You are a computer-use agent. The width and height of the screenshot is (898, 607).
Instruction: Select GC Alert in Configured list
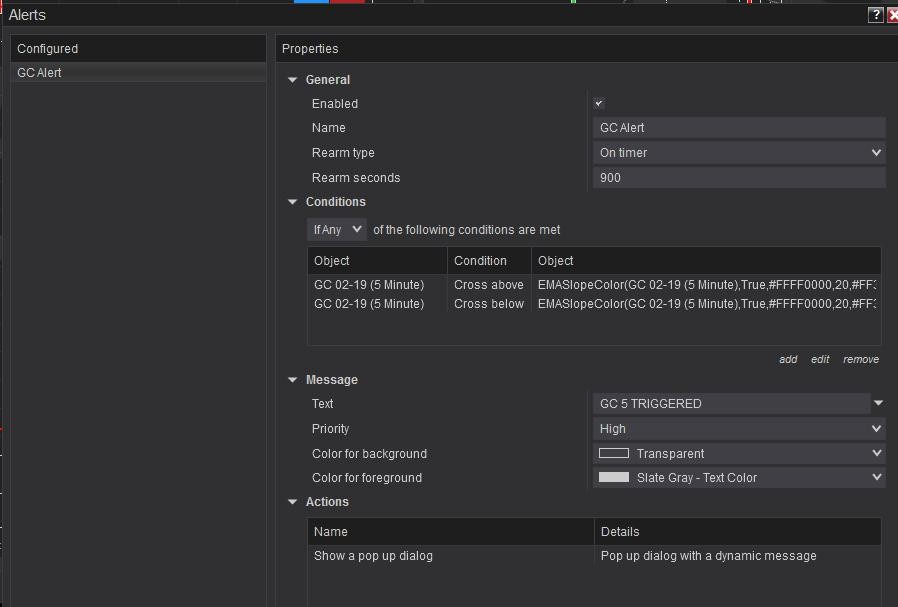(x=40, y=73)
